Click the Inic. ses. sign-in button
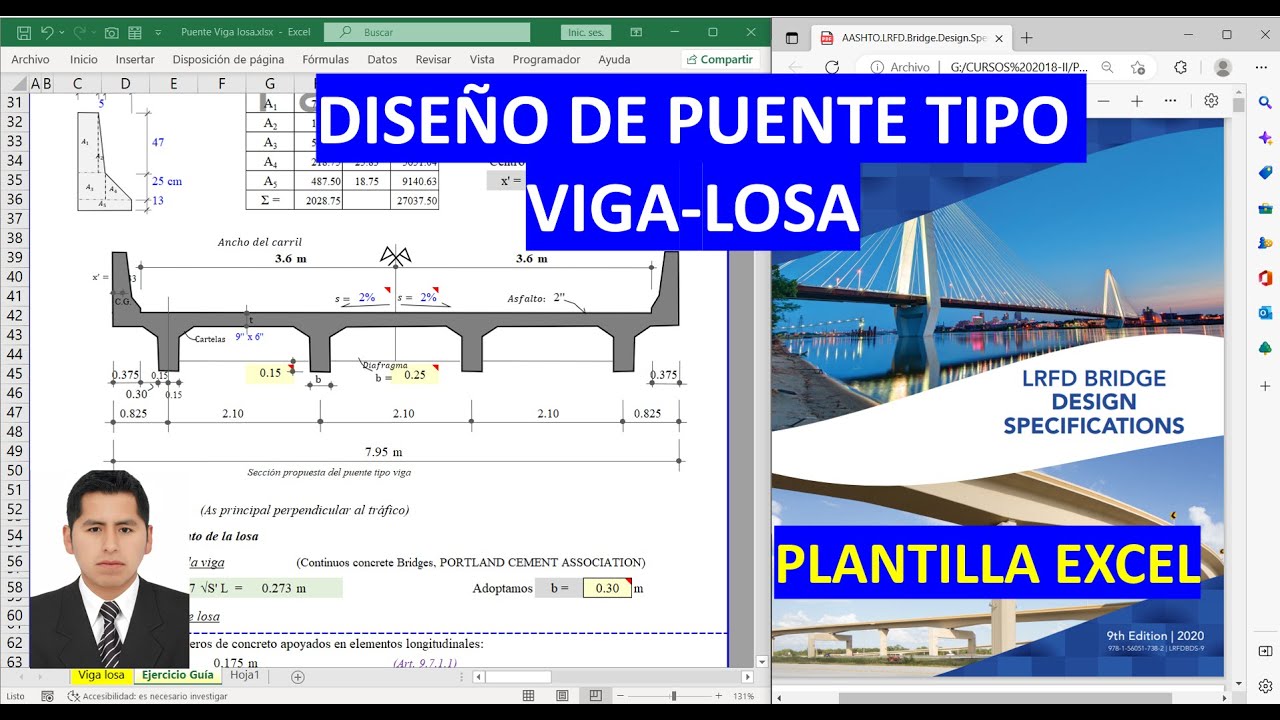Image resolution: width=1280 pixels, height=720 pixels. 586,32
